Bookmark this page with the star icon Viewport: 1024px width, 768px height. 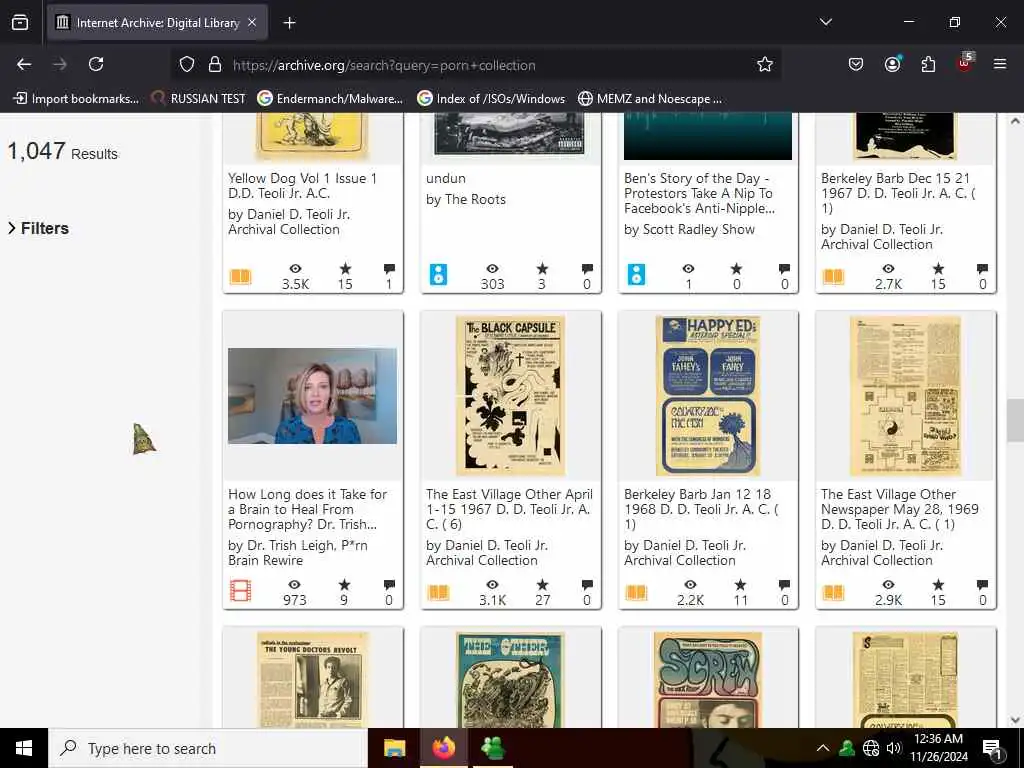click(x=765, y=64)
